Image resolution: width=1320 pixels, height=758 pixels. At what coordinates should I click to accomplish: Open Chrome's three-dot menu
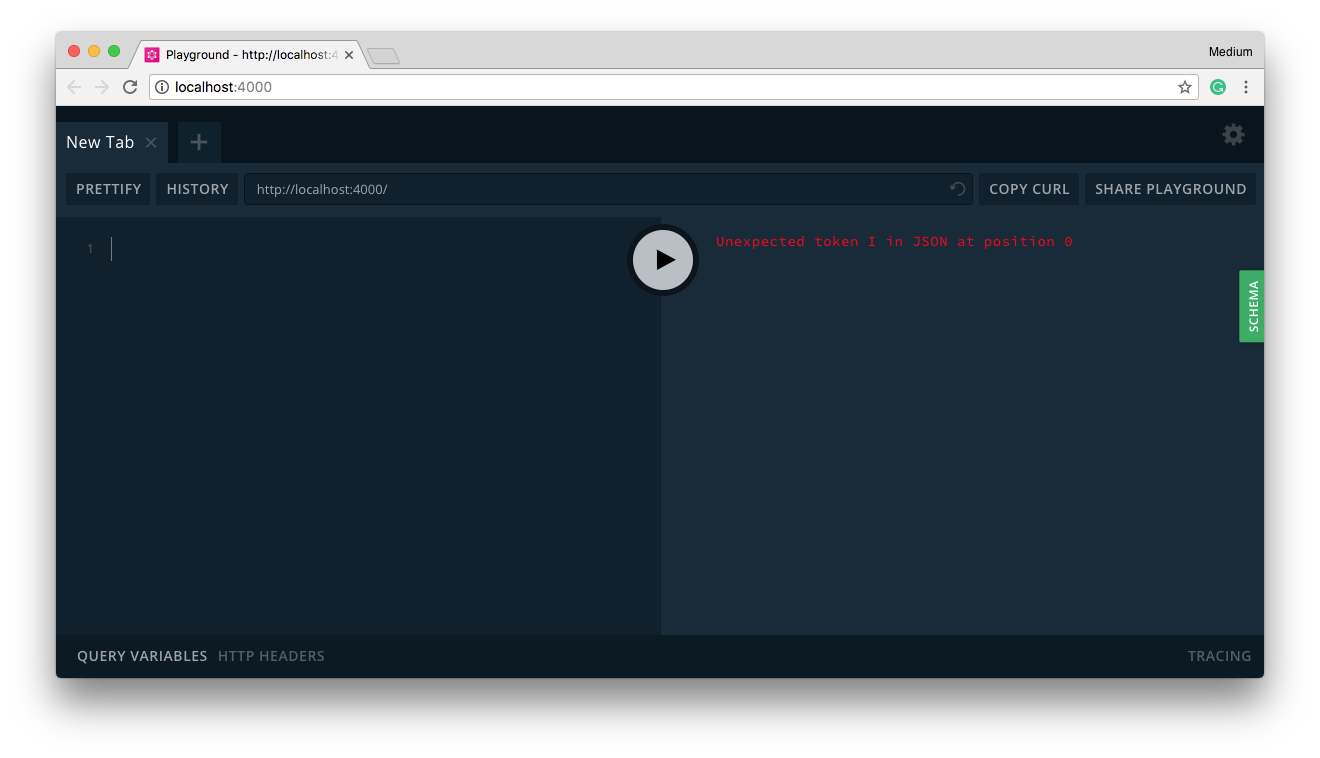1246,87
